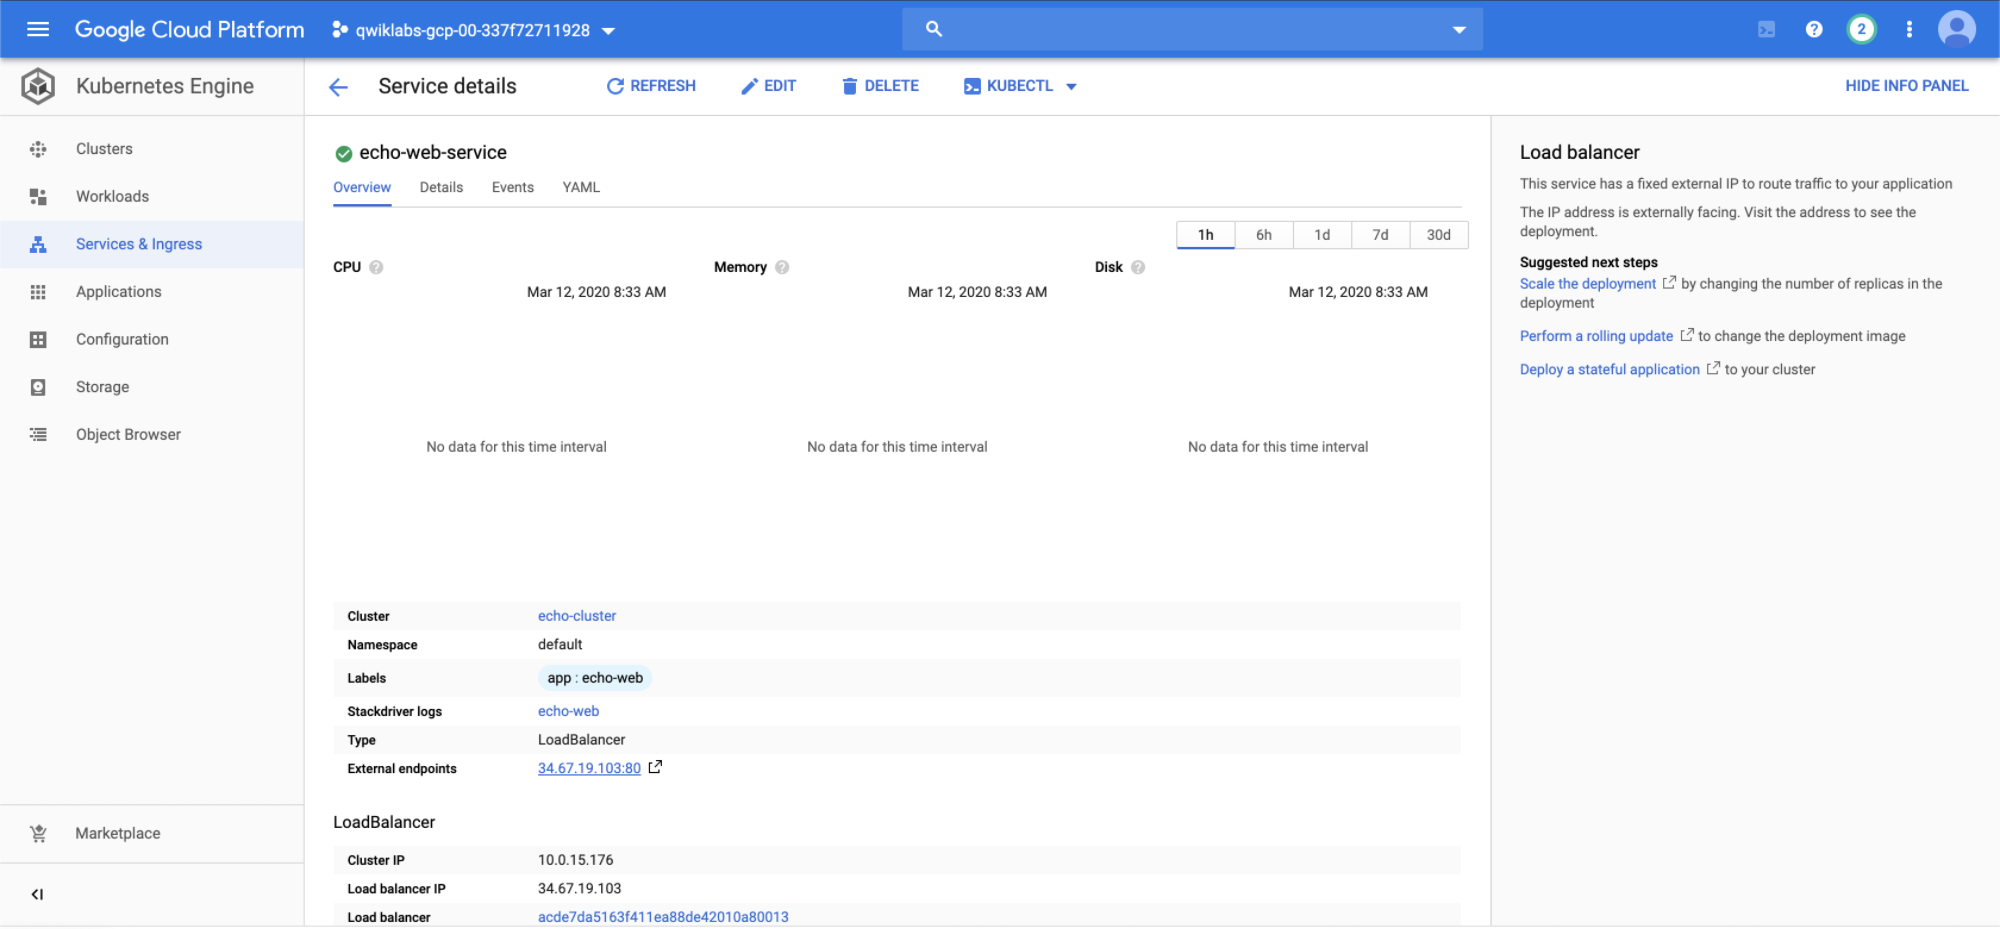
Task: Click HIDE INFO PANEL
Action: pyautogui.click(x=1907, y=86)
